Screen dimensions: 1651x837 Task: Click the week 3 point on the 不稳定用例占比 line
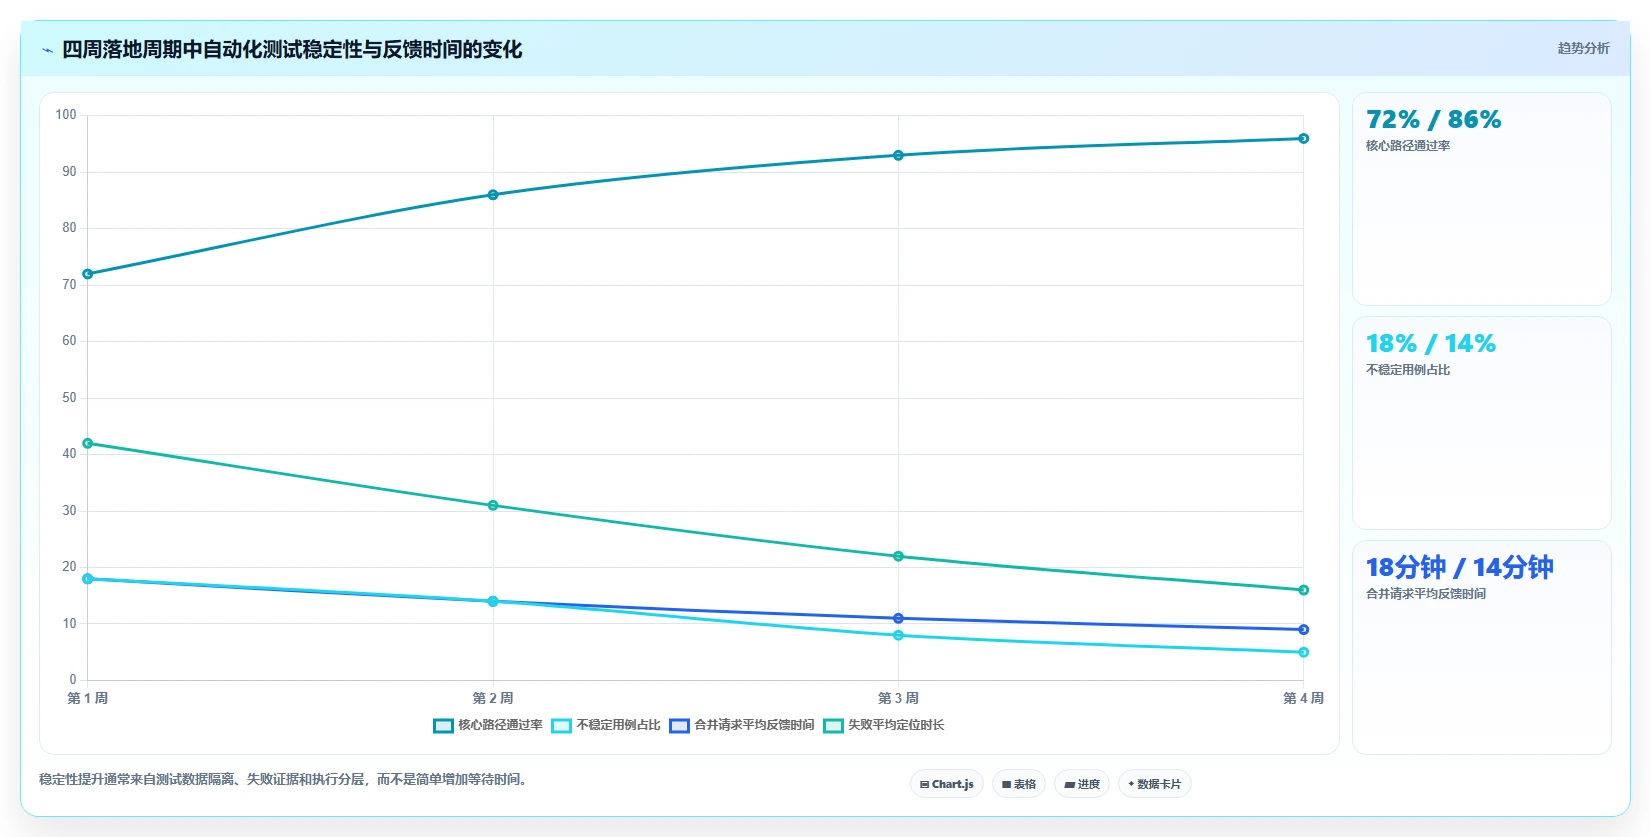pos(898,635)
